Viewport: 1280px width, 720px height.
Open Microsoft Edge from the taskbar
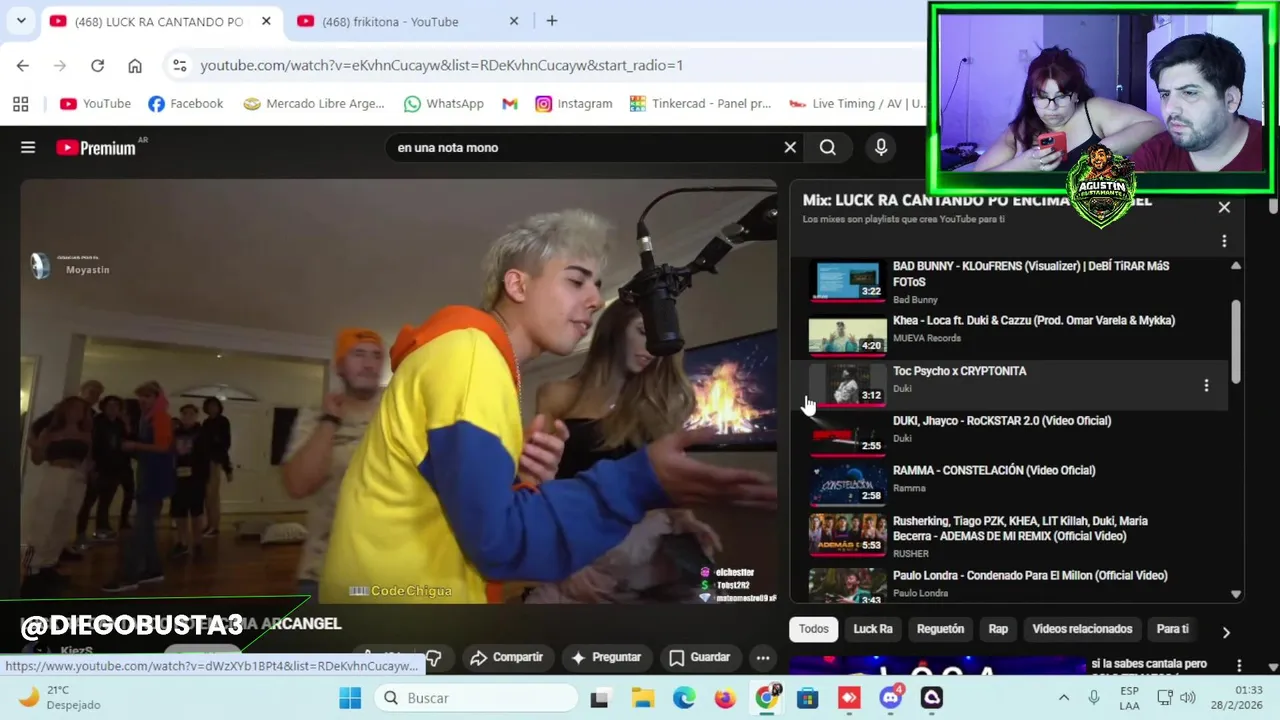pyautogui.click(x=684, y=698)
